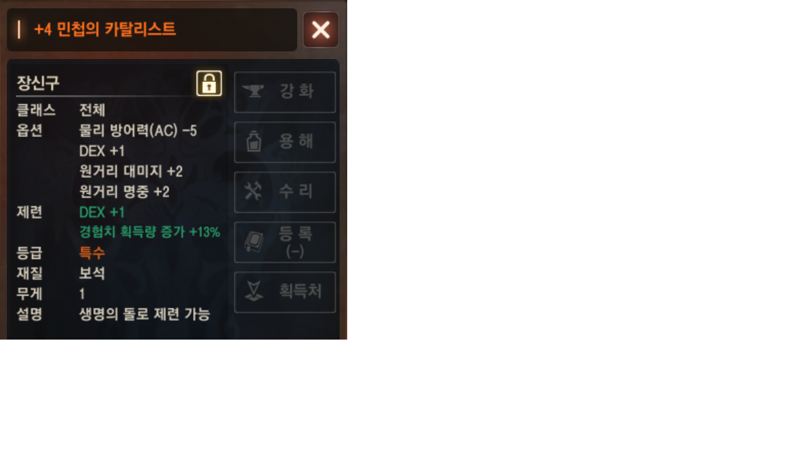The image size is (800, 450).
Task: Select the +4 민첩의 카탈리스트 title
Action: coord(105,29)
